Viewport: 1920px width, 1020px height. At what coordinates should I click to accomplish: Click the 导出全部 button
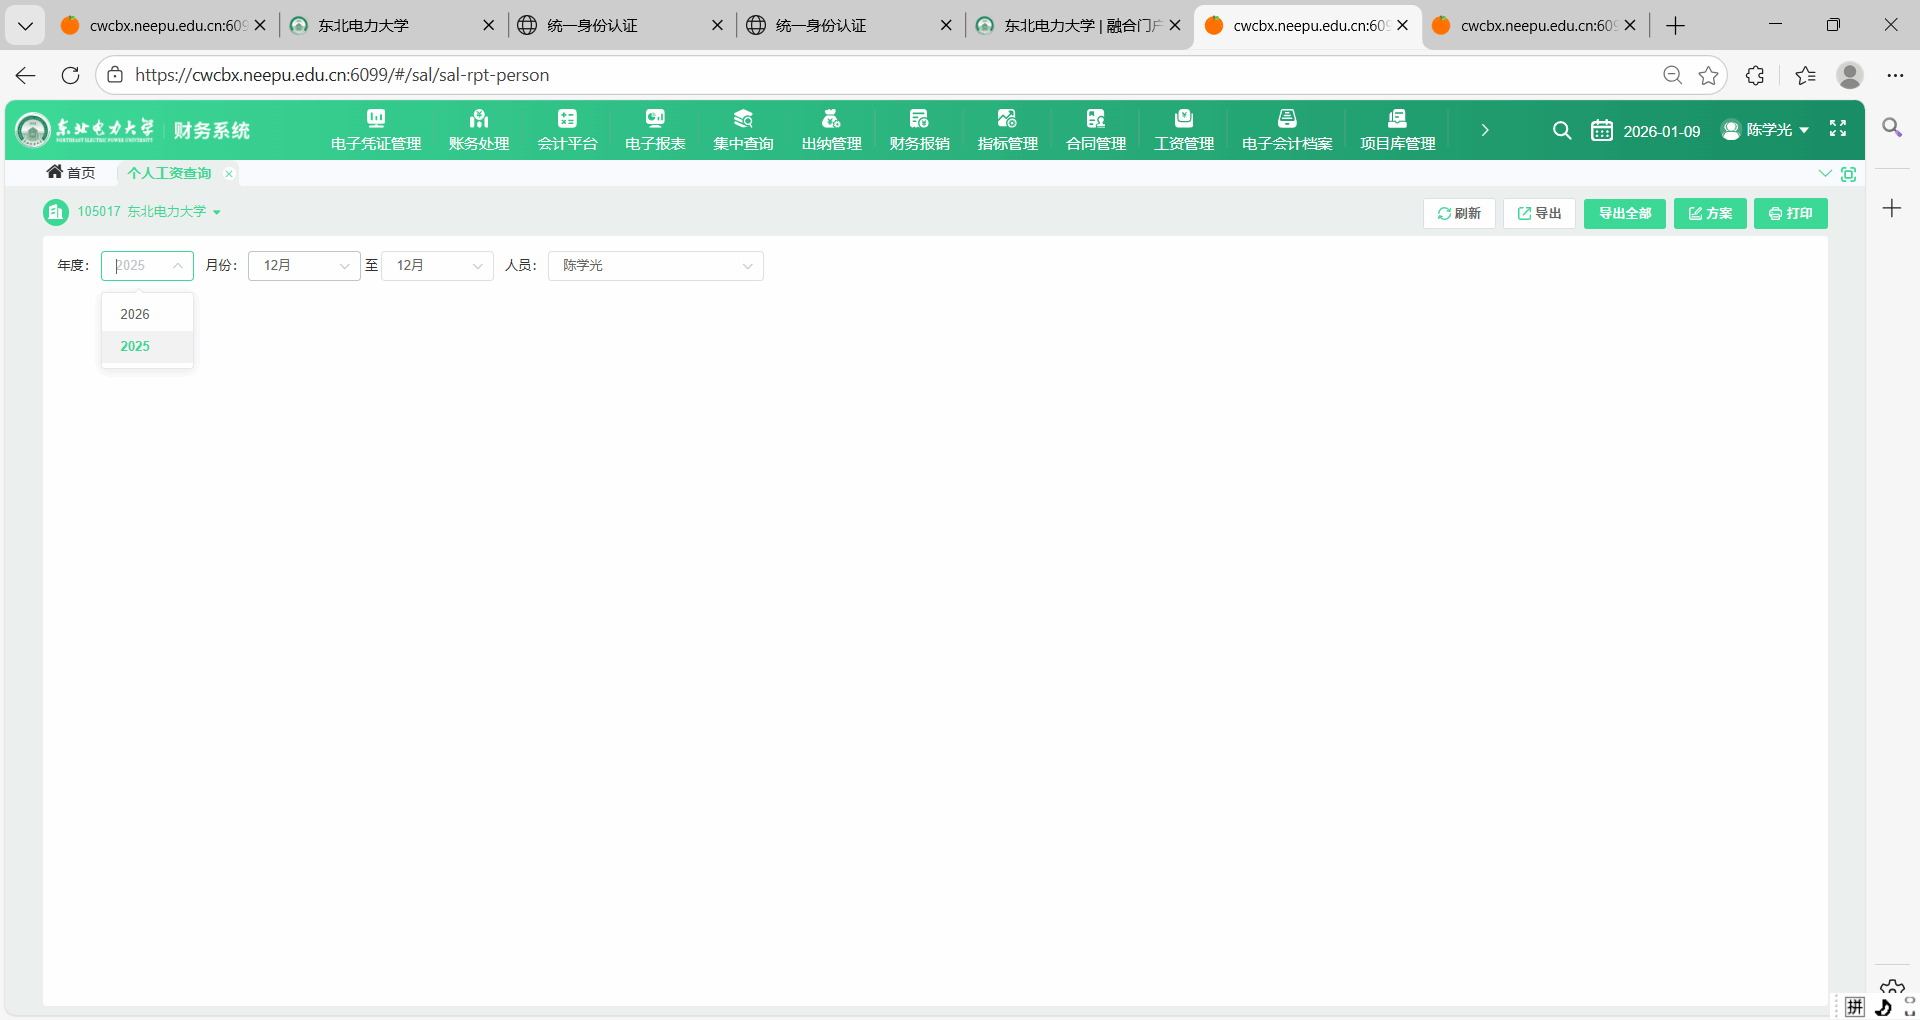coord(1624,214)
